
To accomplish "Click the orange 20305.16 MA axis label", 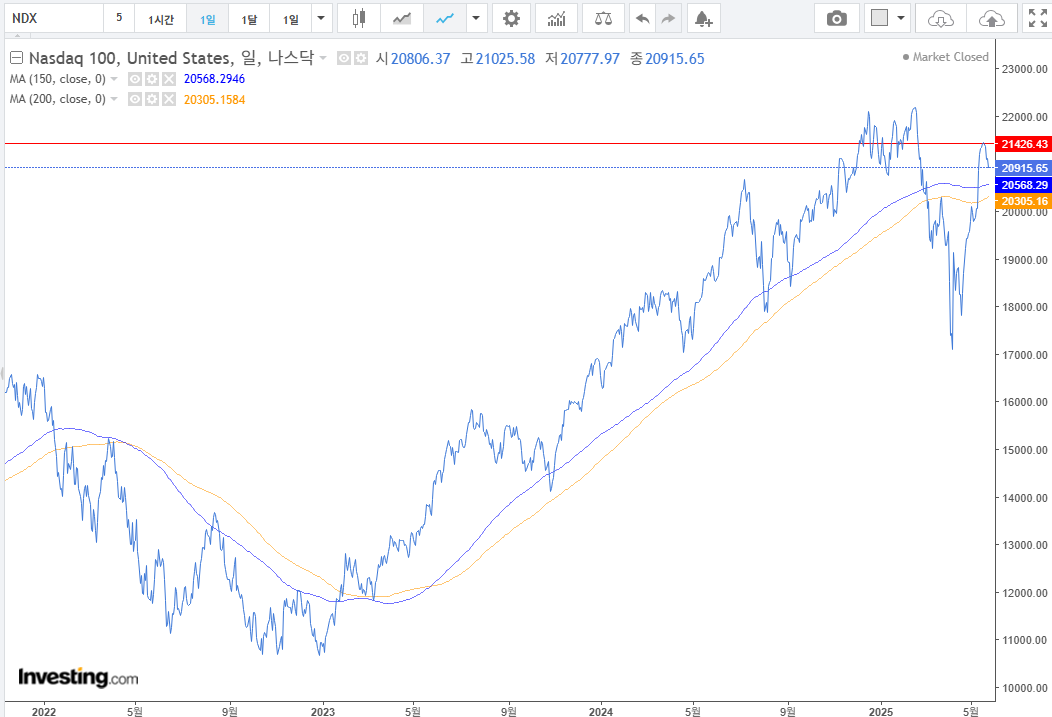I will (1024, 201).
